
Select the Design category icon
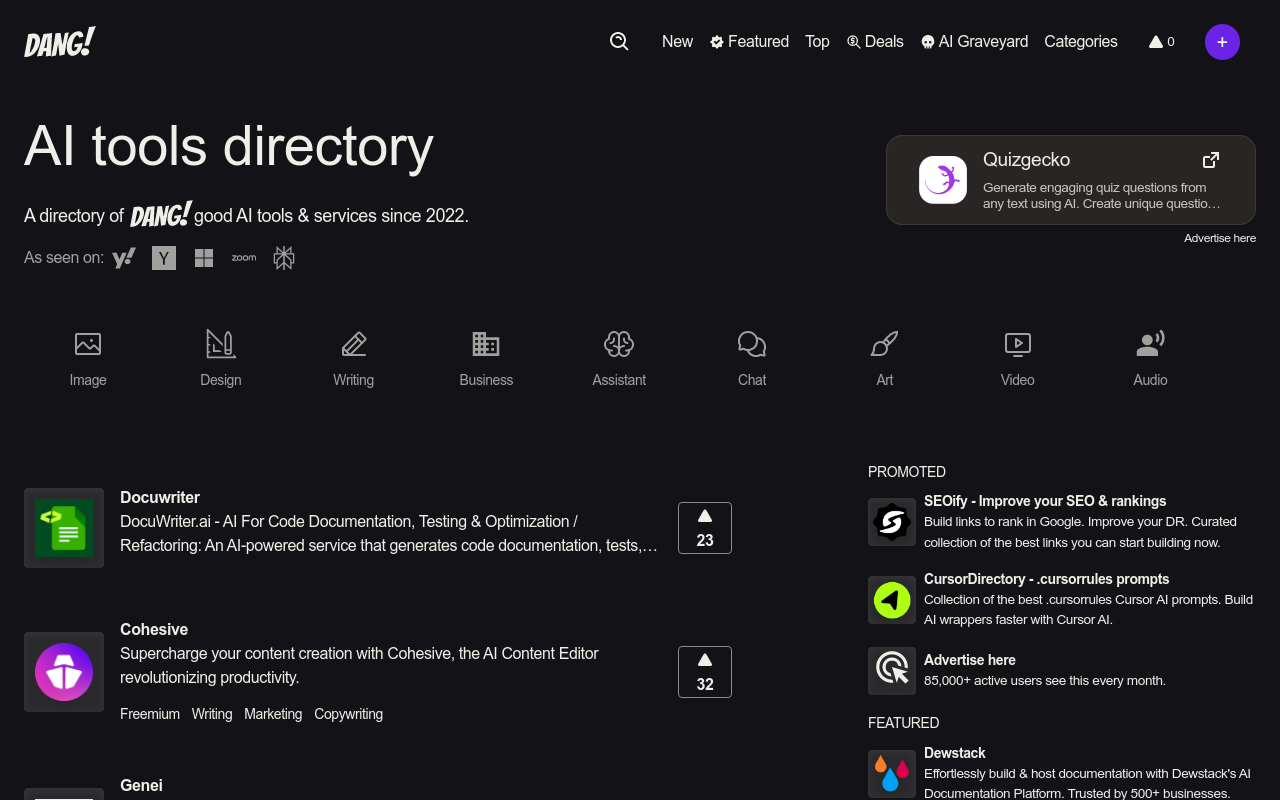(x=221, y=344)
